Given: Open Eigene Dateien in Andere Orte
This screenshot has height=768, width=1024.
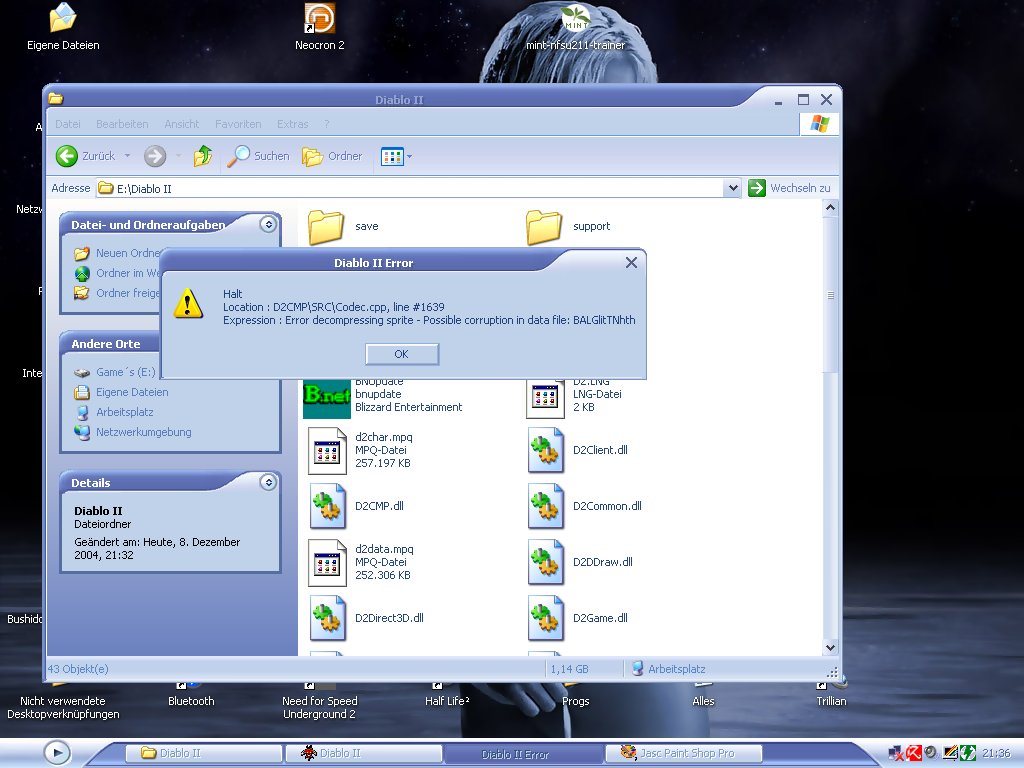Looking at the screenshot, I should tap(121, 392).
